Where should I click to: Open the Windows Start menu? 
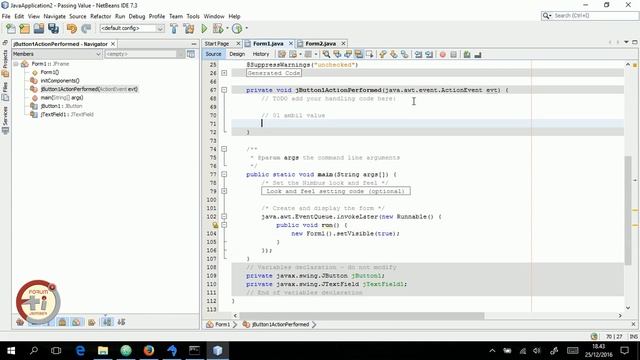11,350
